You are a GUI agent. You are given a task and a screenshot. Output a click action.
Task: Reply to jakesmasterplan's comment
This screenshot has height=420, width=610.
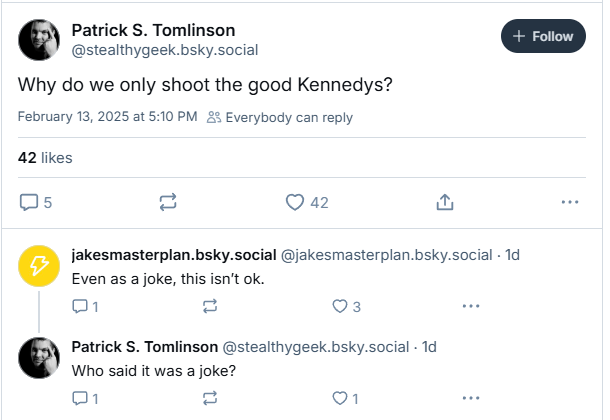coord(85,306)
